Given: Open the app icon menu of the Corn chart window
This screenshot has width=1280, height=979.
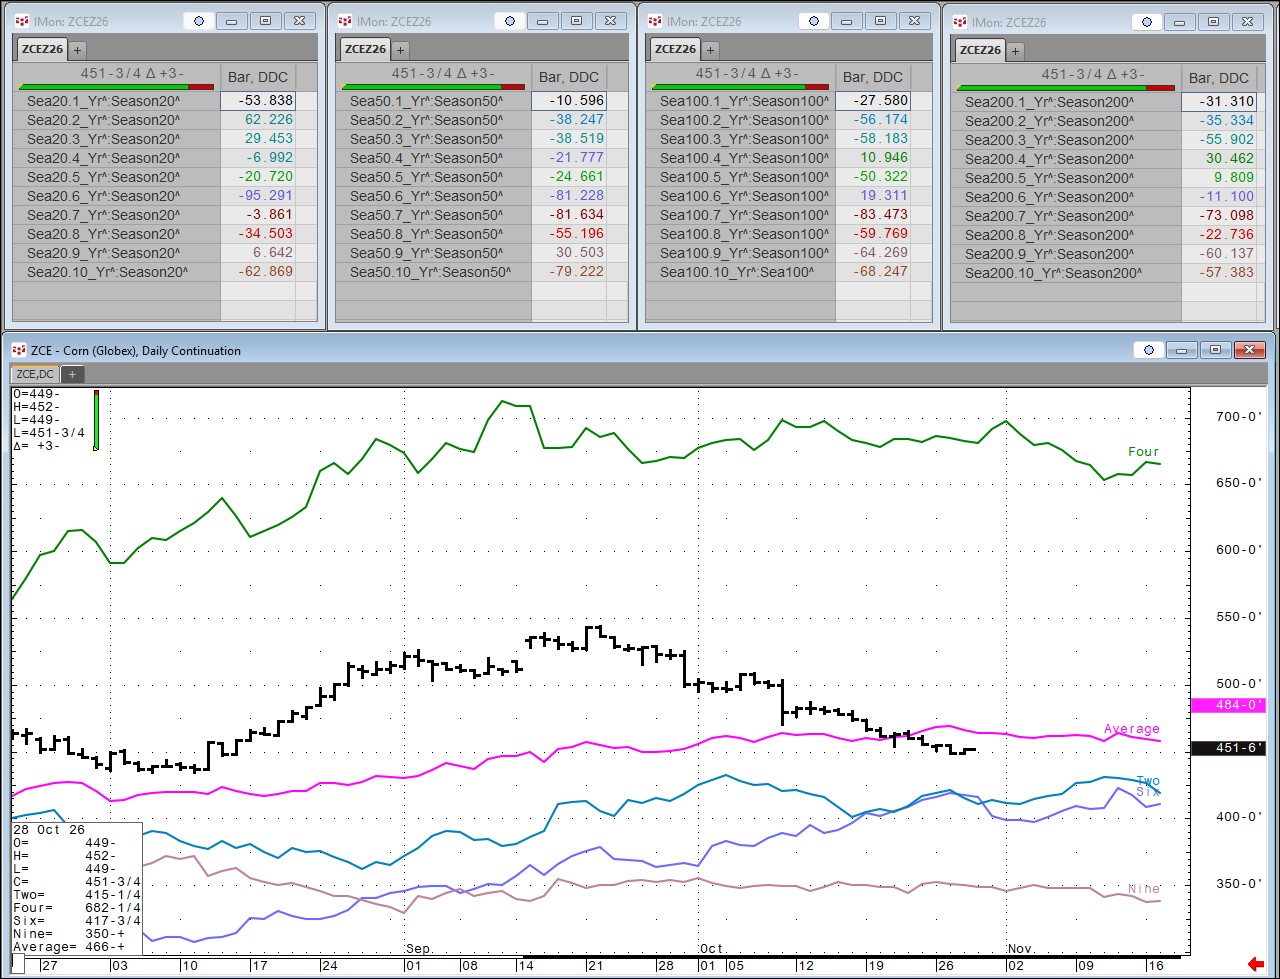Looking at the screenshot, I should pos(19,350).
